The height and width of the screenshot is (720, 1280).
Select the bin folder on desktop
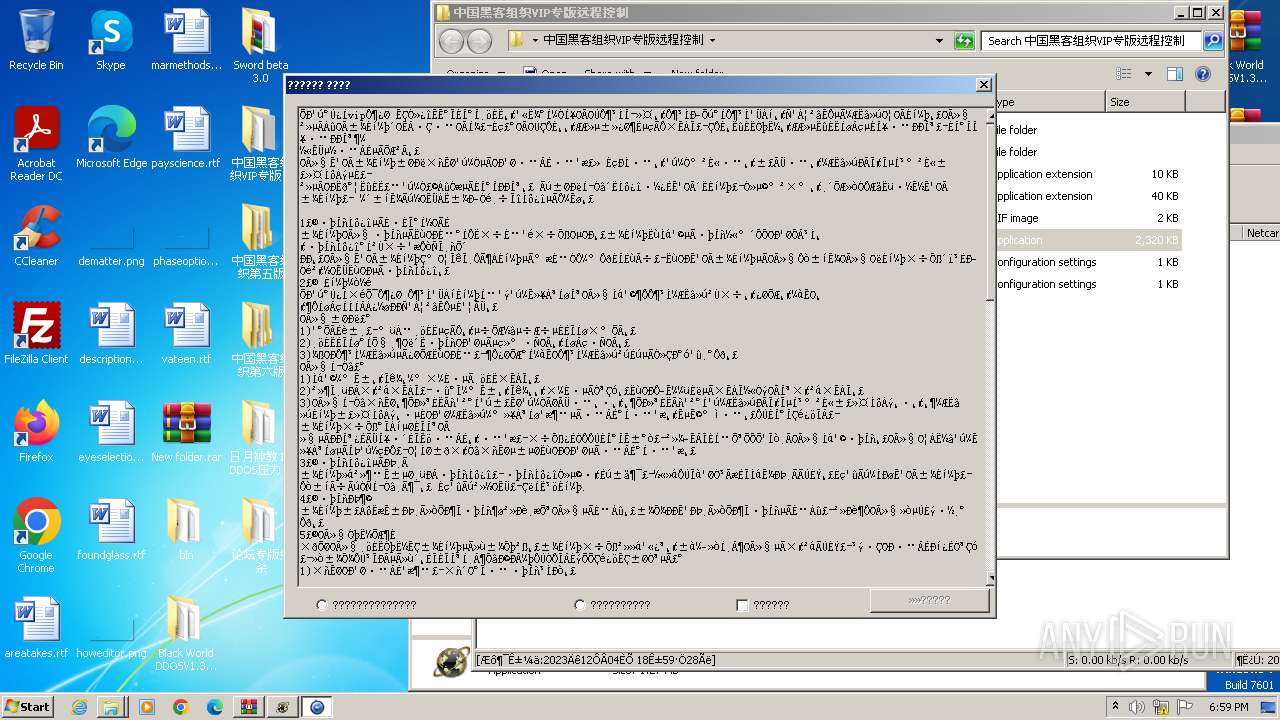click(x=186, y=530)
